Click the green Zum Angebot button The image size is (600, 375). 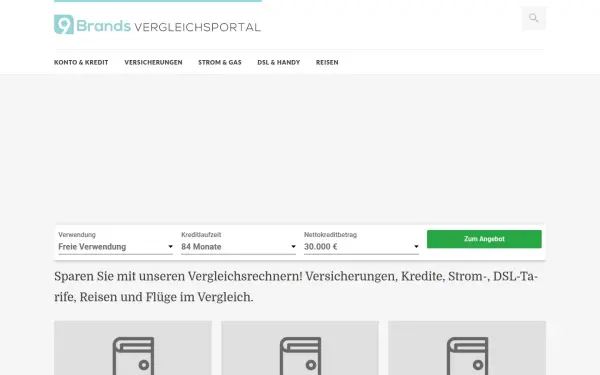pos(484,239)
